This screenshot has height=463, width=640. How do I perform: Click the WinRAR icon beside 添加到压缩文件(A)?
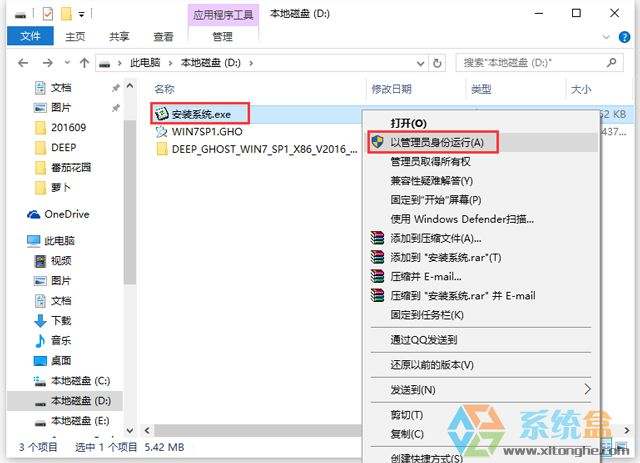pyautogui.click(x=377, y=238)
